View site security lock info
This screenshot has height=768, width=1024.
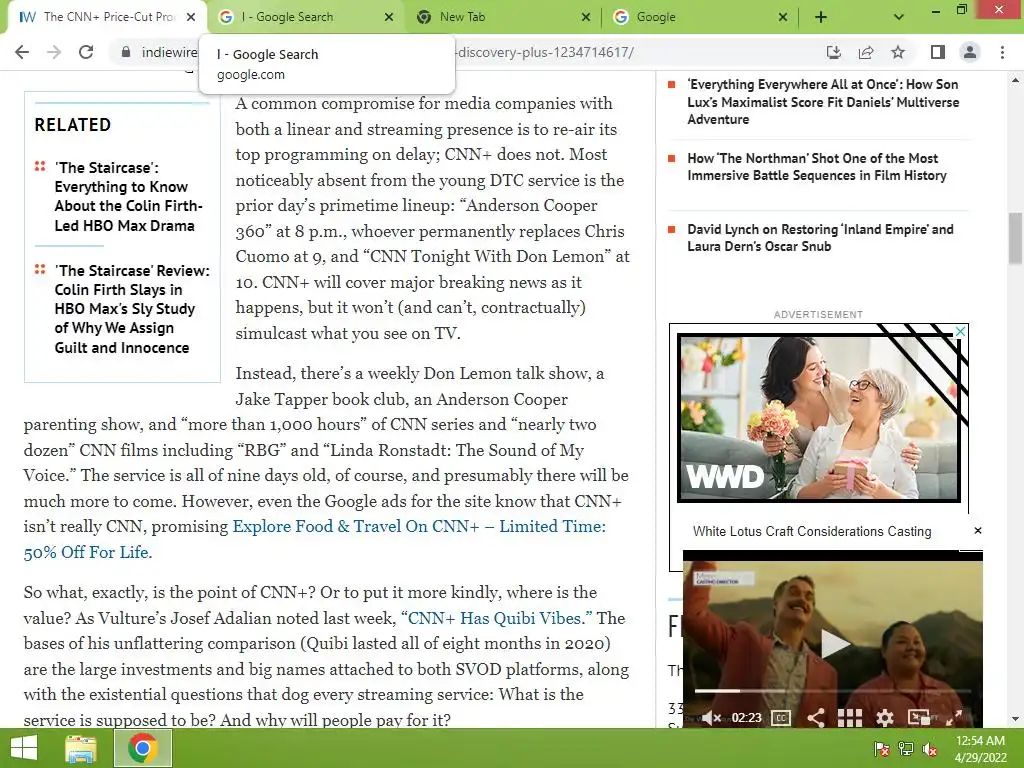pos(126,52)
